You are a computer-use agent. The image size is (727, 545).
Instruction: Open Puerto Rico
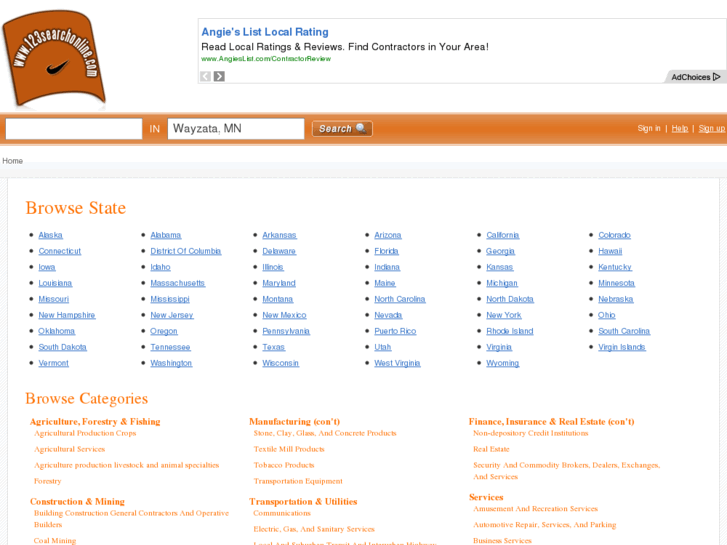click(395, 331)
